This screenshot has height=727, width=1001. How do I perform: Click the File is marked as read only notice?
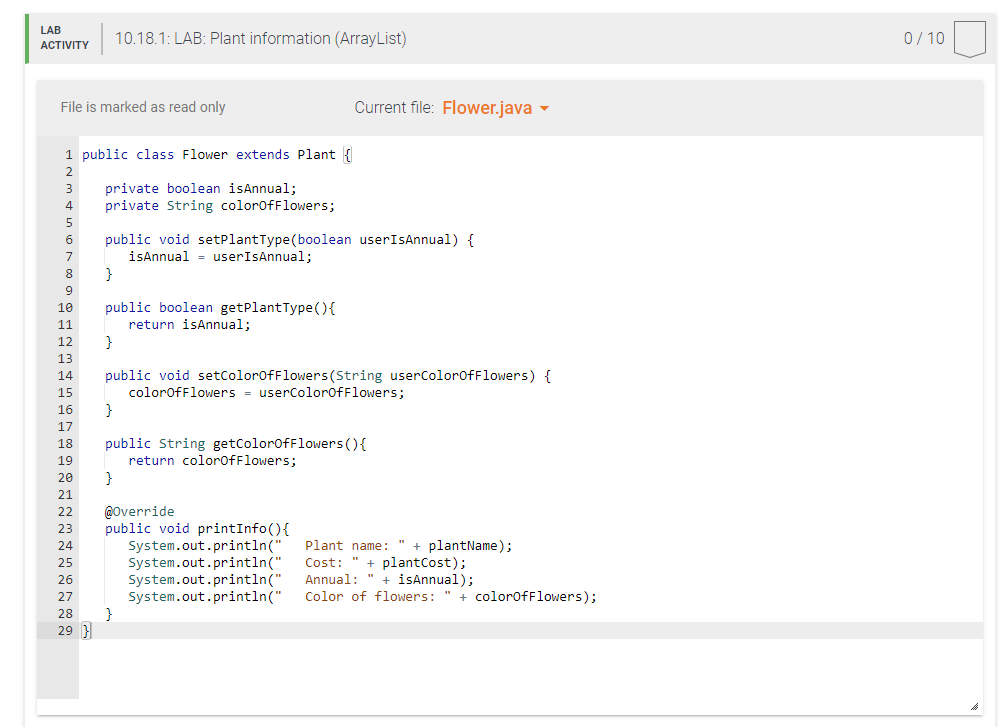pyautogui.click(x=144, y=106)
